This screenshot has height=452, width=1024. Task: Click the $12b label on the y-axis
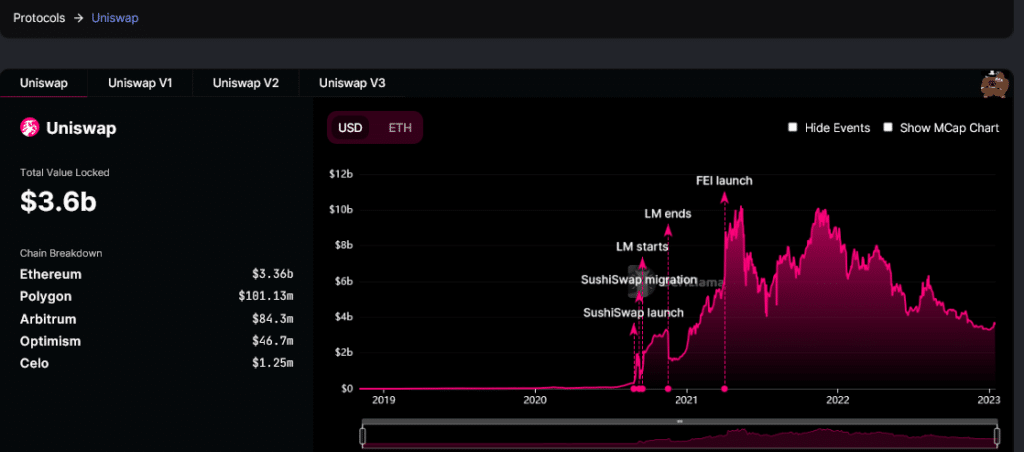coord(340,174)
